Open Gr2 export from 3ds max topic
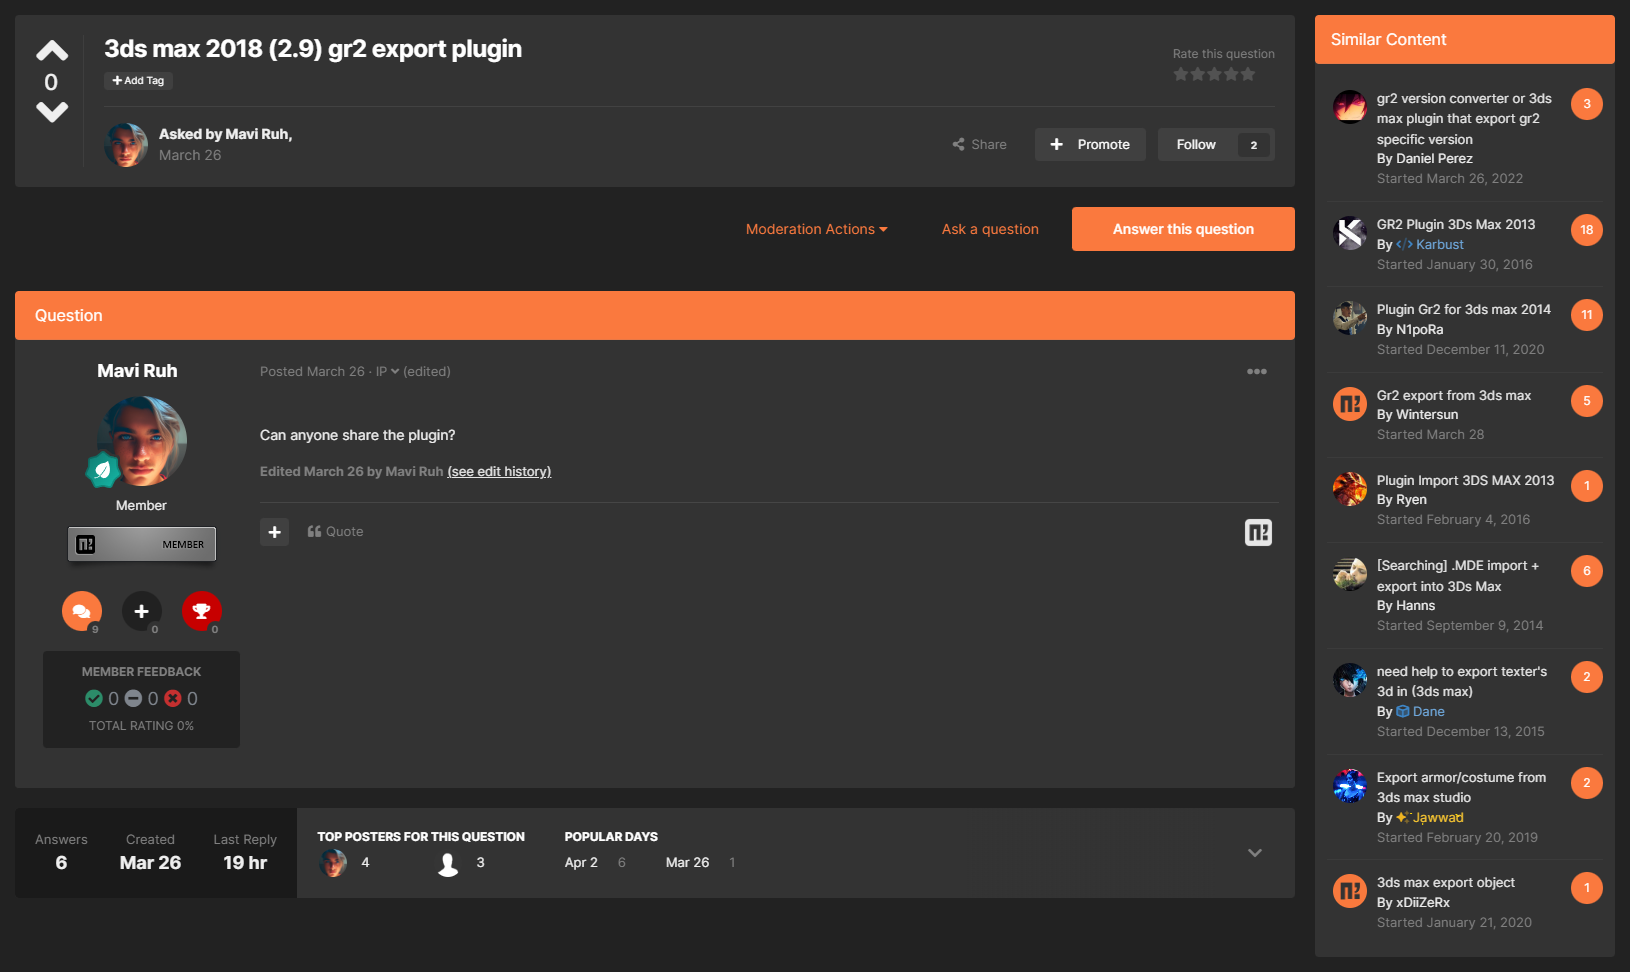The height and width of the screenshot is (972, 1630). click(x=1454, y=395)
